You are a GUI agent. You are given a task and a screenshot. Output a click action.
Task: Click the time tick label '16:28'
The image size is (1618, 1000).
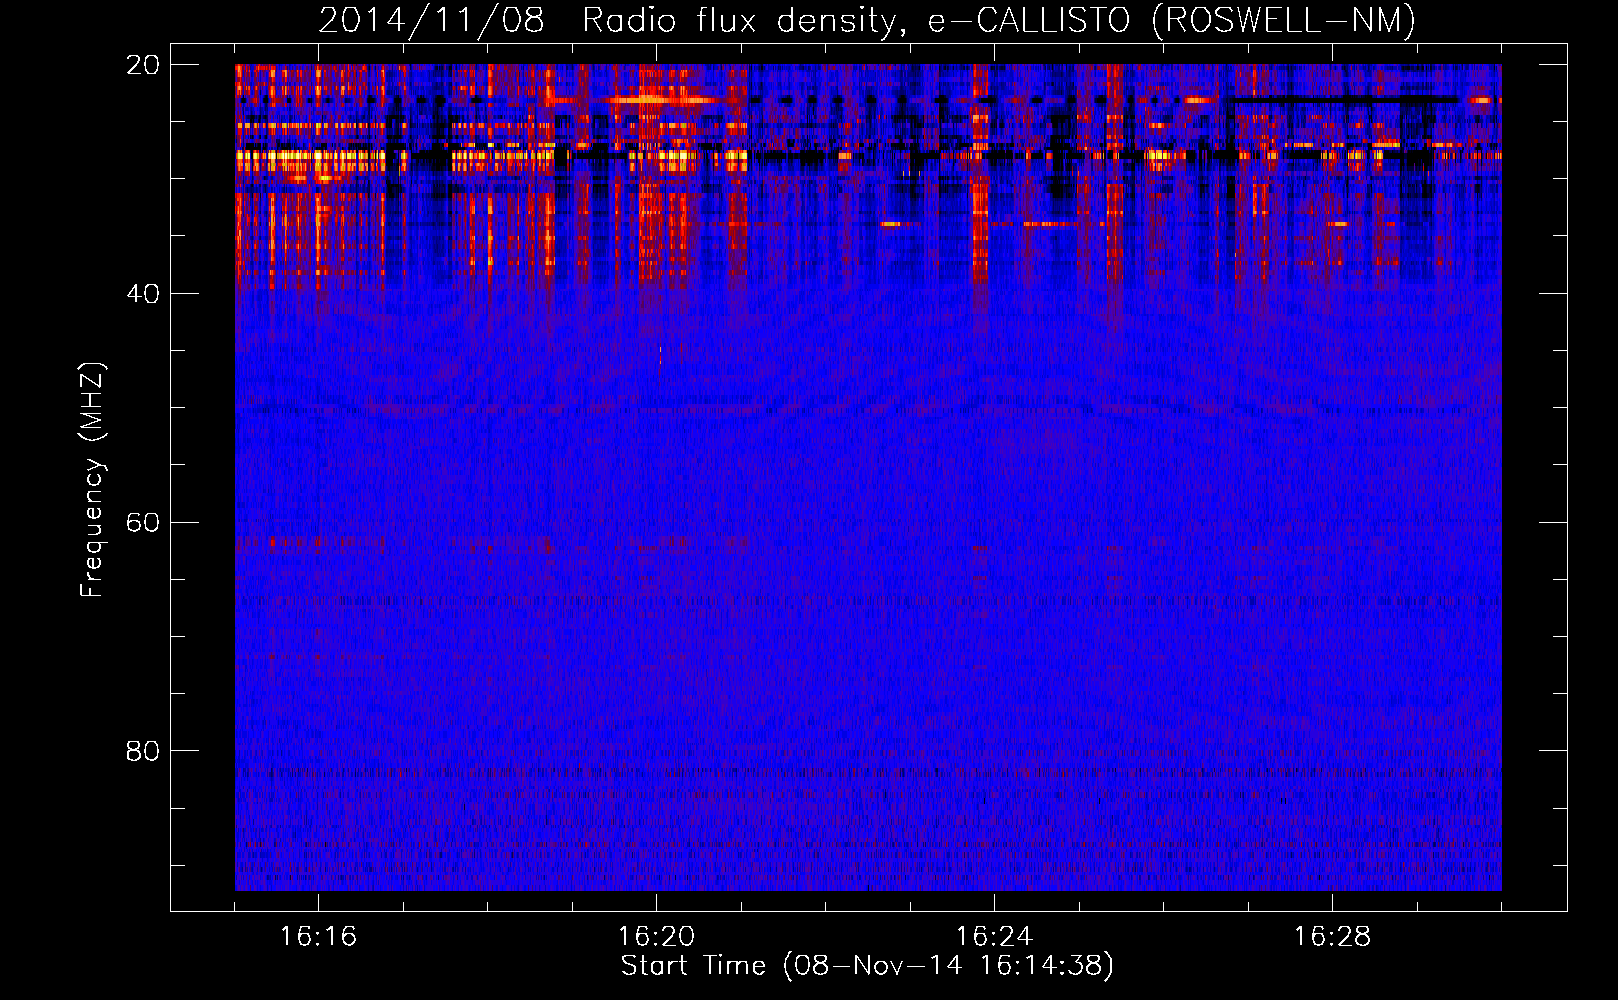point(1332,937)
